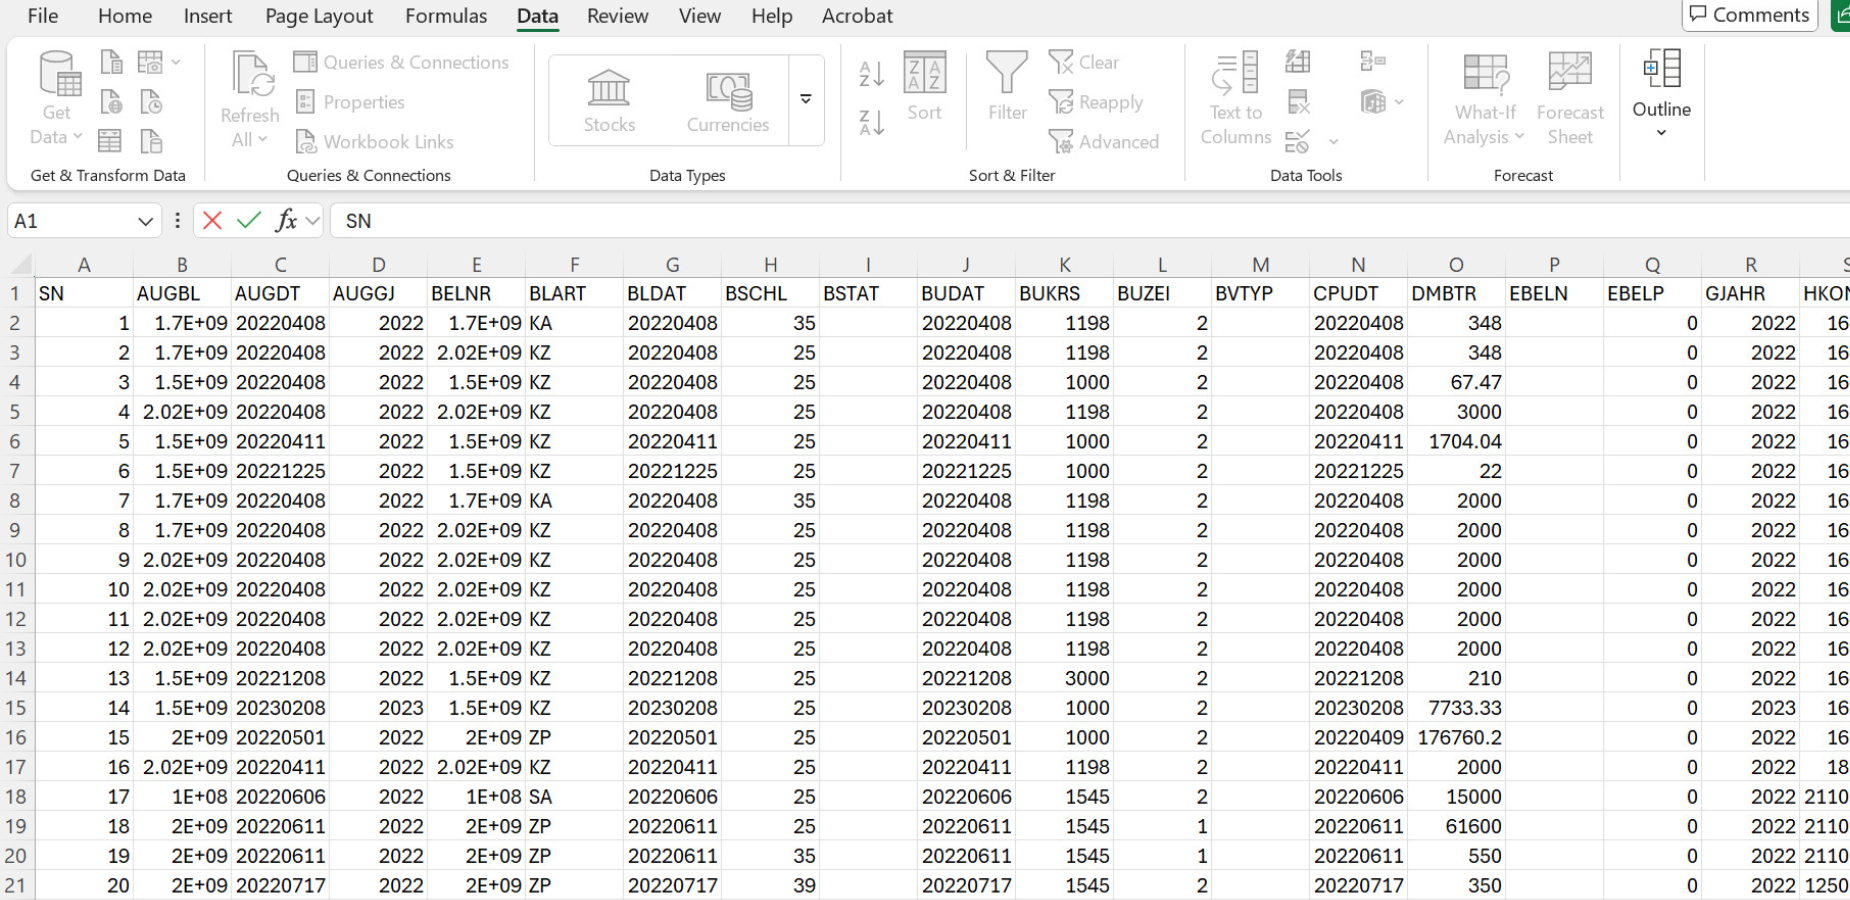Image resolution: width=1850 pixels, height=900 pixels.
Task: Click the Insert Function fx icon
Action: point(286,220)
